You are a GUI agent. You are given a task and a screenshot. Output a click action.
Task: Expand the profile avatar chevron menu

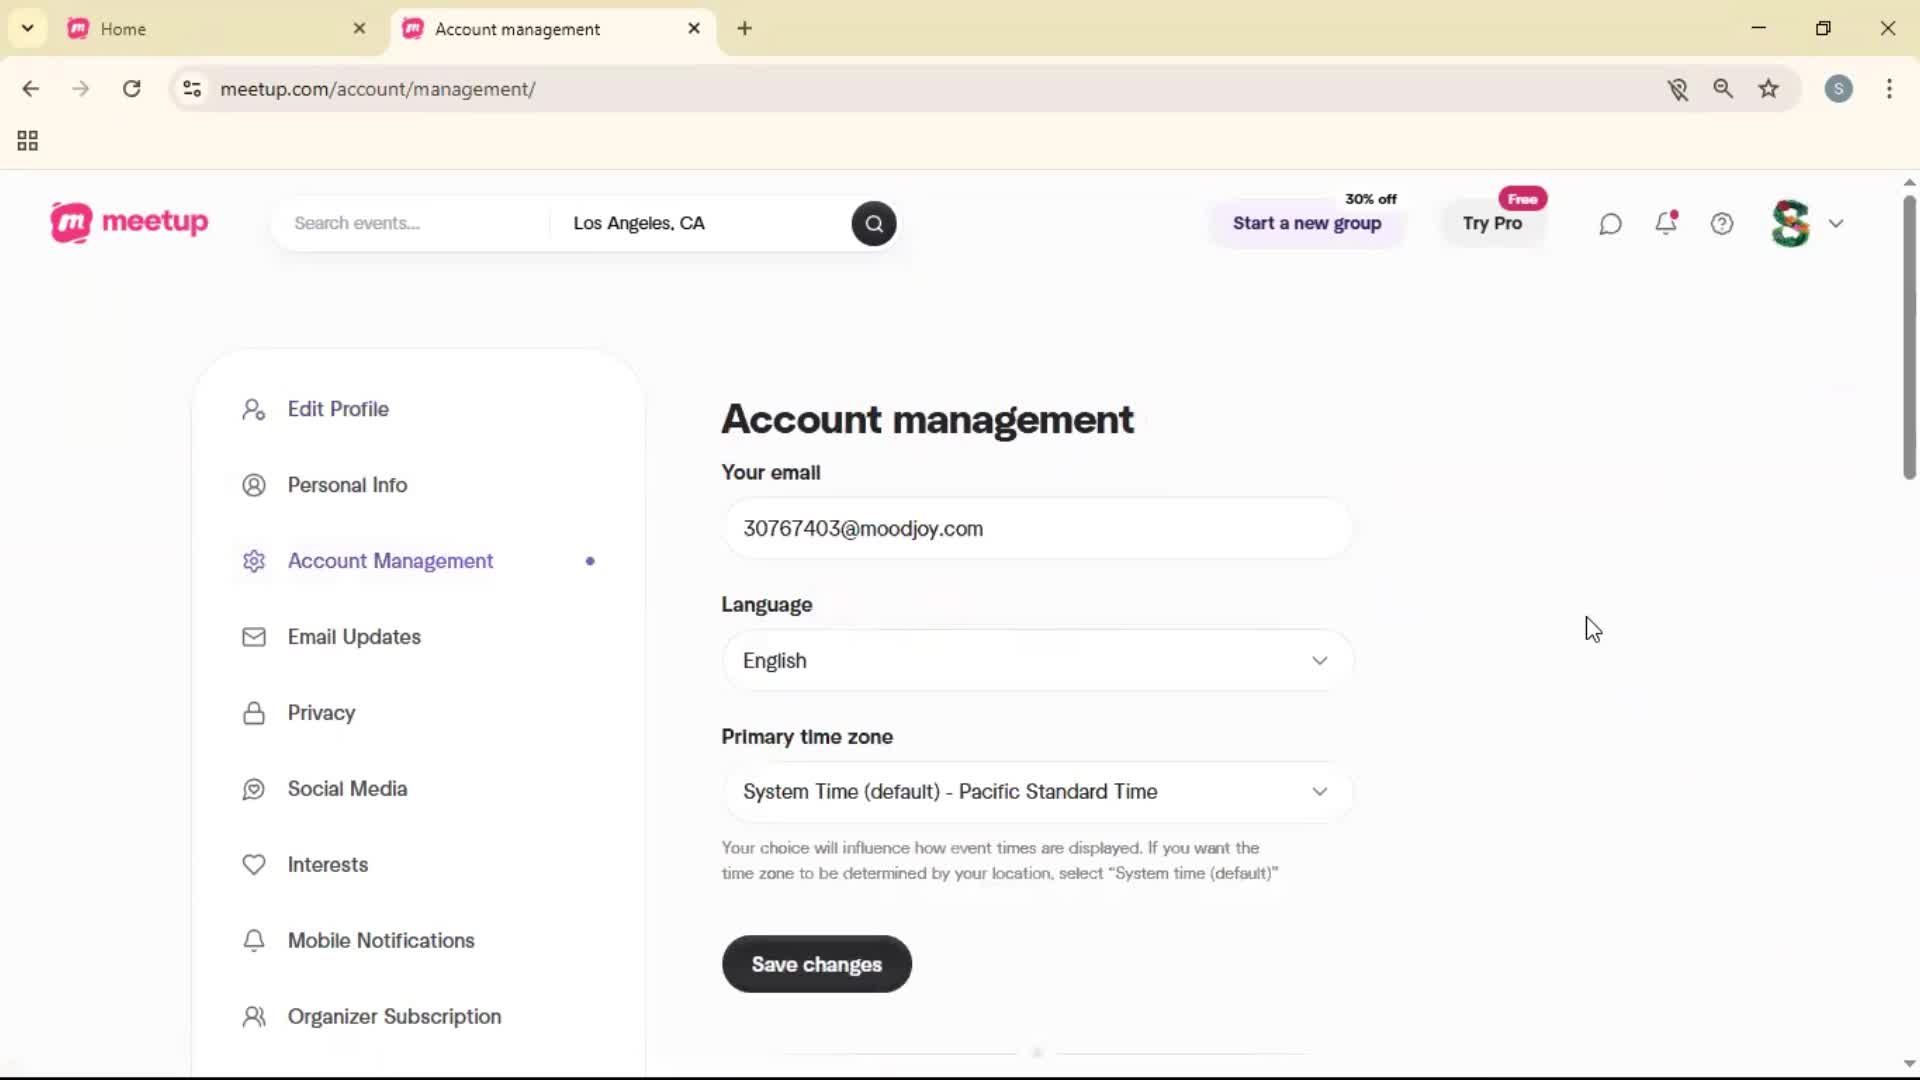1837,223
